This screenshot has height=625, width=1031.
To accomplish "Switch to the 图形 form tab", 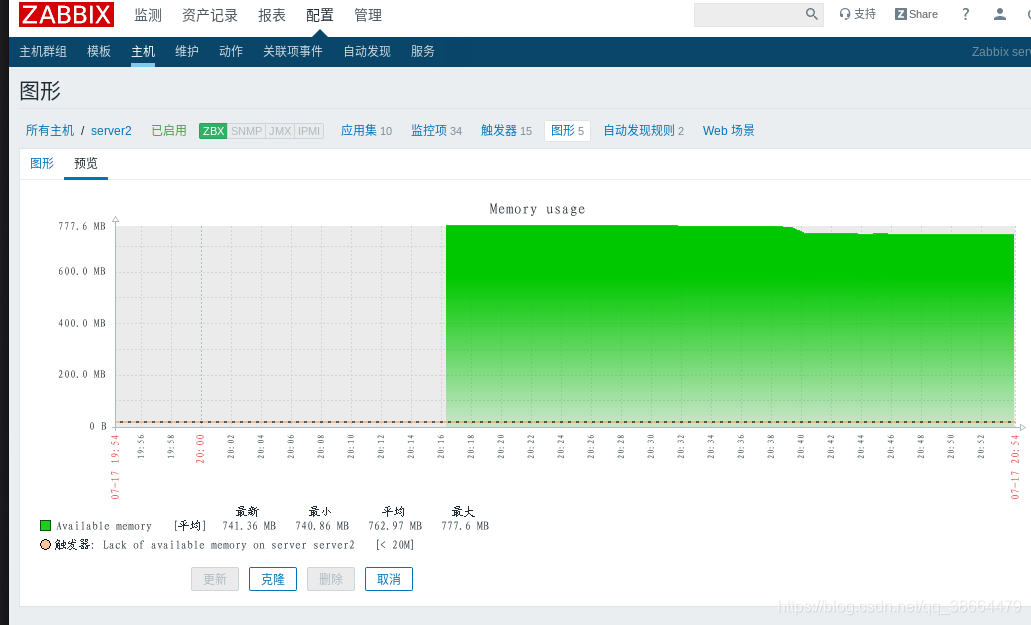I will (42, 163).
